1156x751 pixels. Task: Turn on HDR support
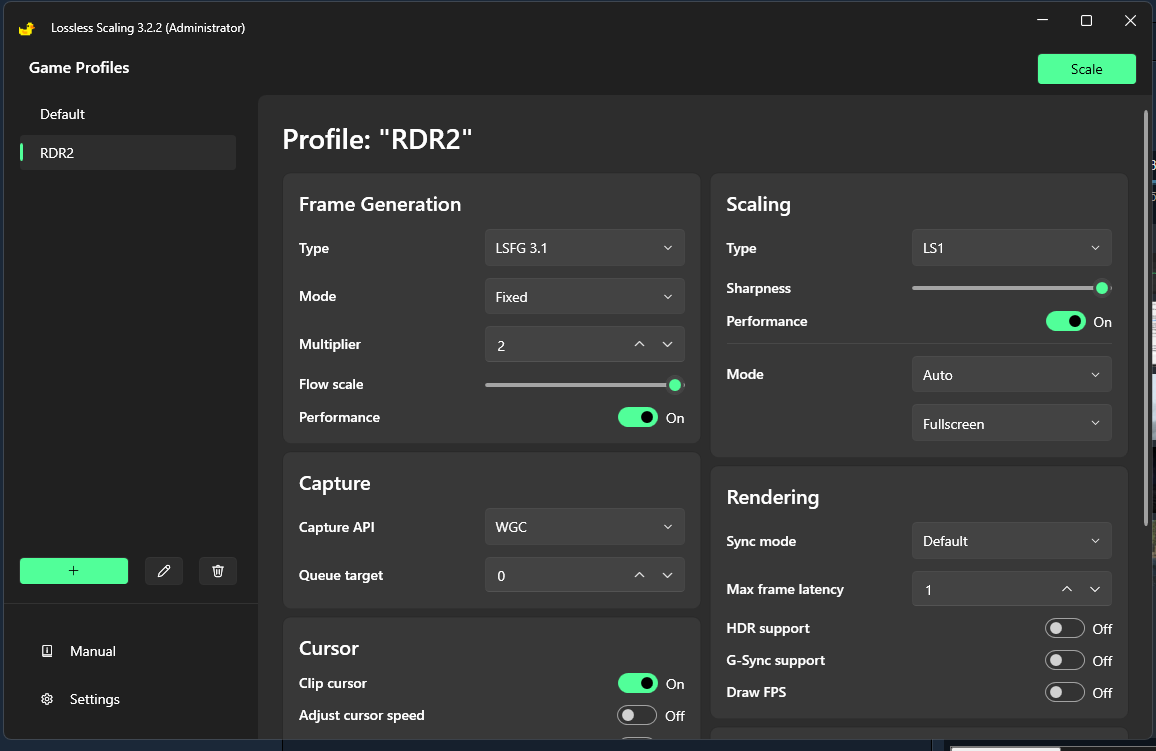(x=1064, y=628)
